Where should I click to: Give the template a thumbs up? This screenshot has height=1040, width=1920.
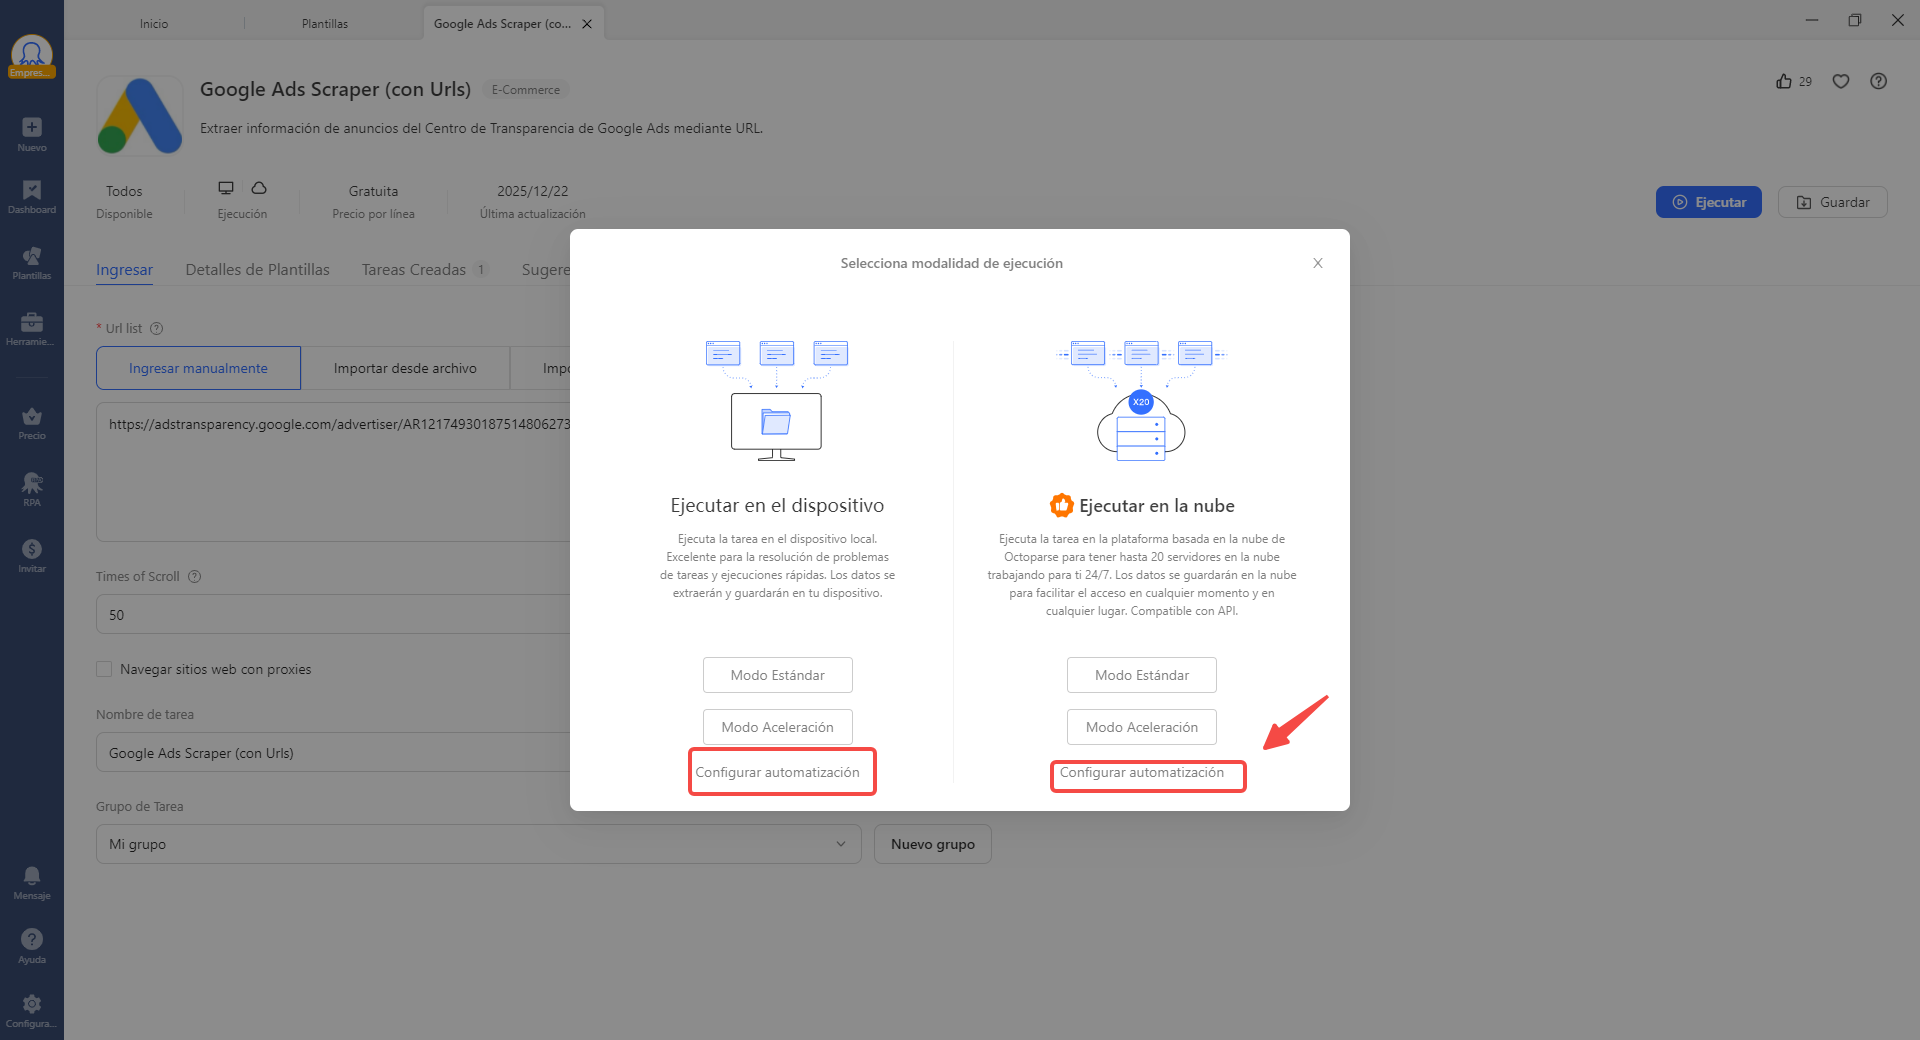[1785, 81]
